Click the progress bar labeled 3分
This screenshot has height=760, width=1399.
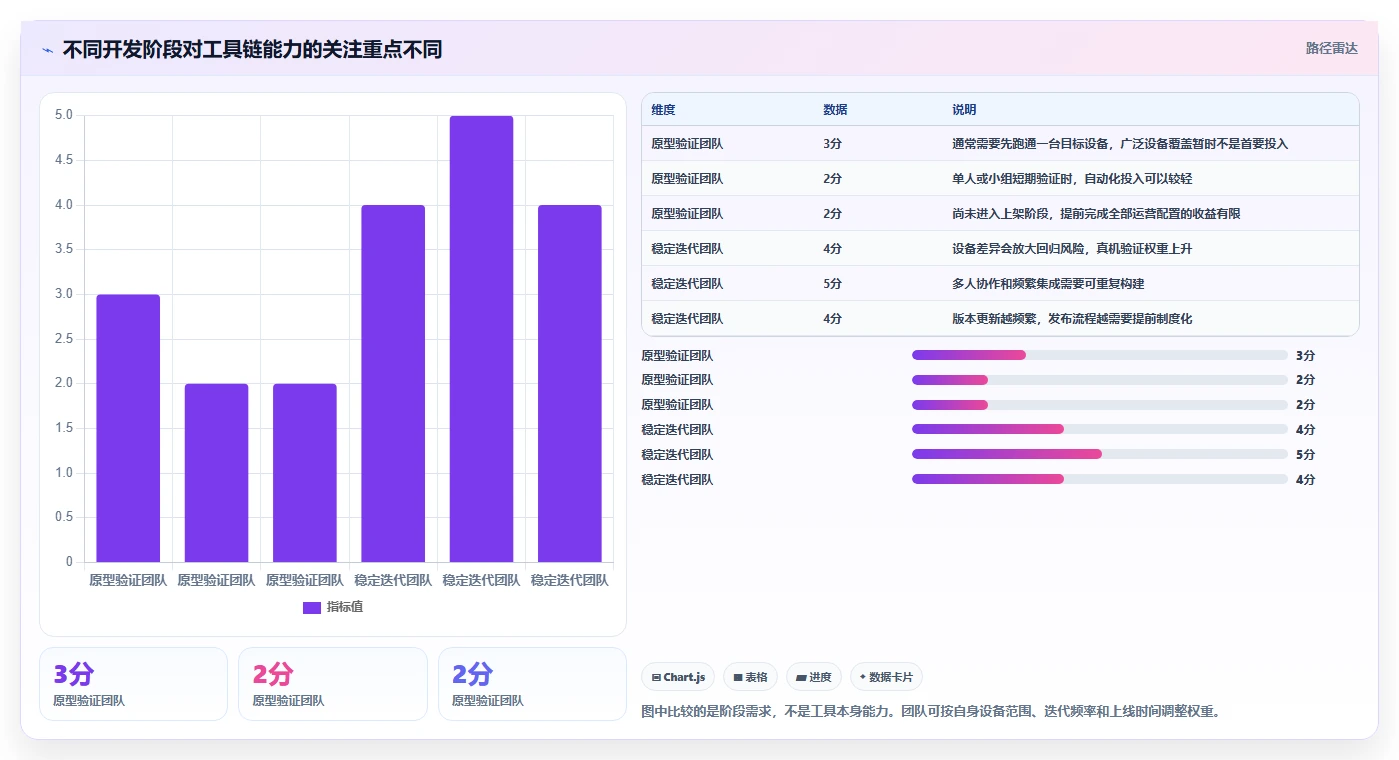pyautogui.click(x=1100, y=355)
